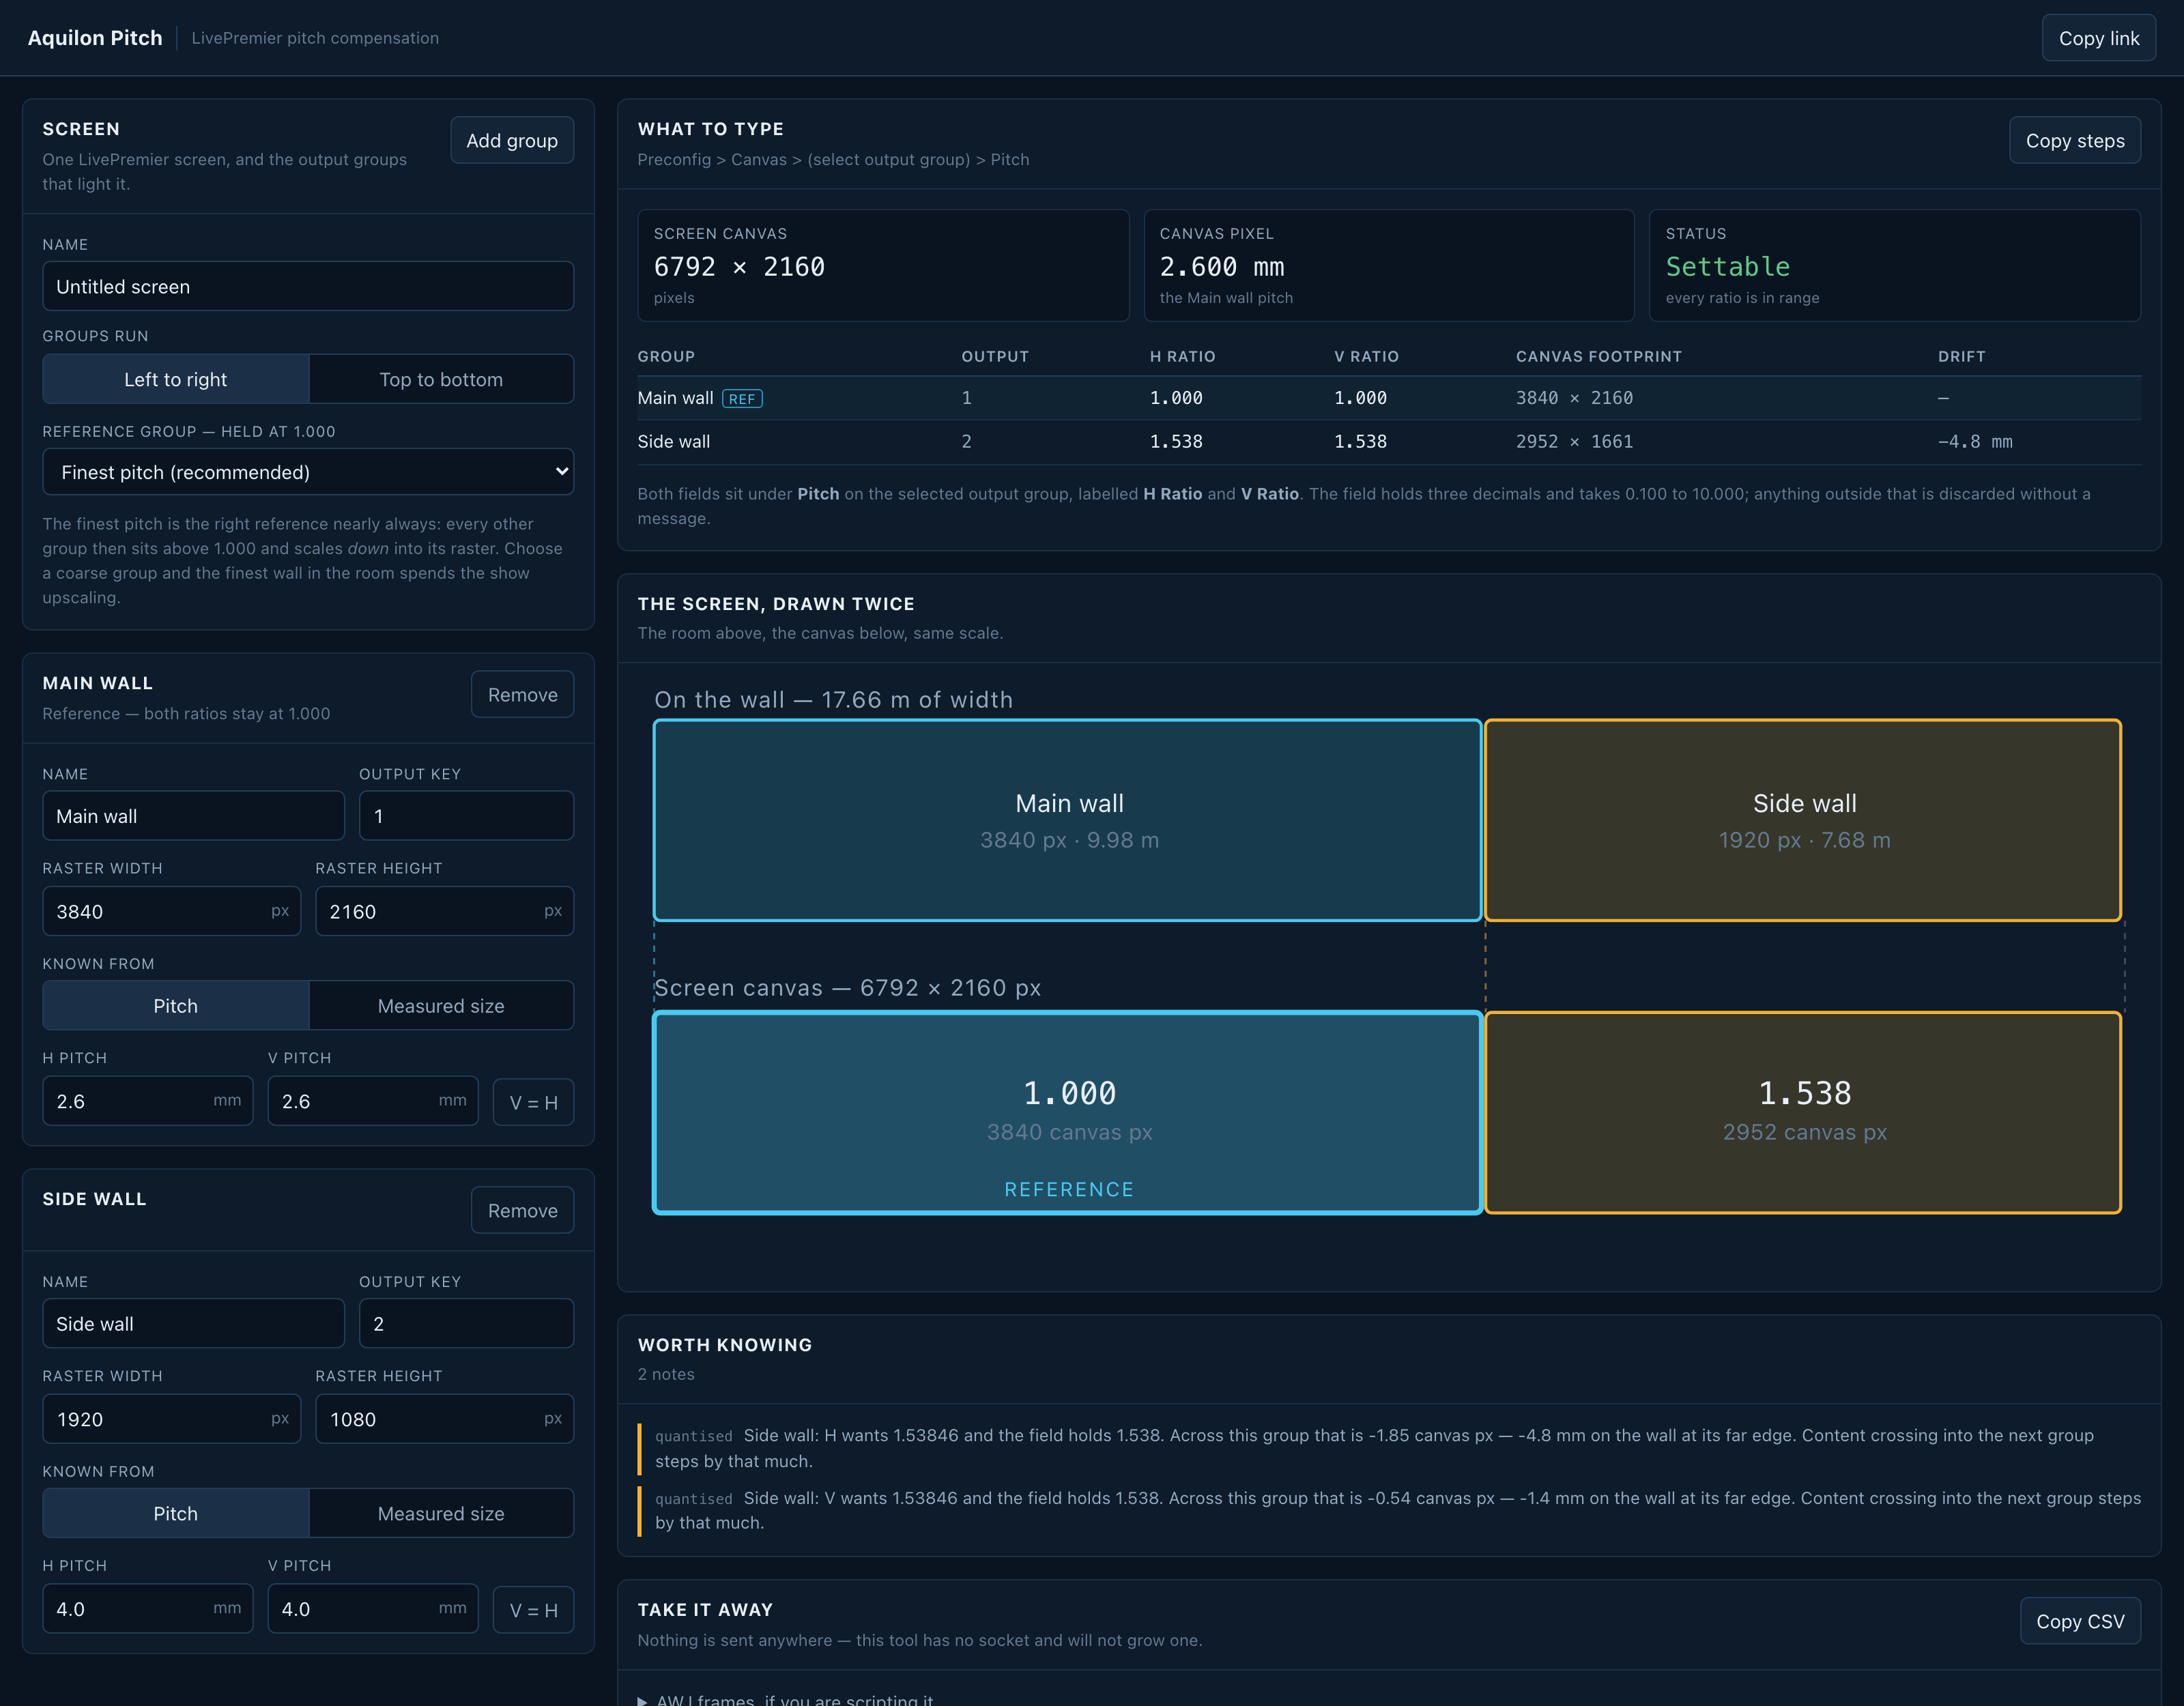The width and height of the screenshot is (2184, 1706).
Task: Edit Side wall H pitch 4.0
Action: pyautogui.click(x=148, y=1609)
